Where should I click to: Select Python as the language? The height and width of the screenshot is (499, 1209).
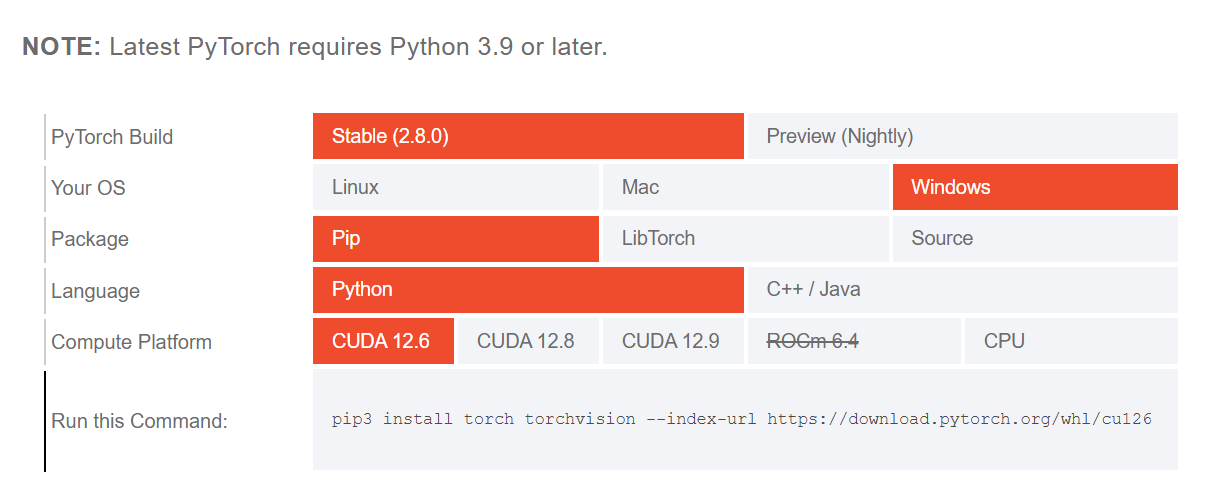tap(528, 290)
